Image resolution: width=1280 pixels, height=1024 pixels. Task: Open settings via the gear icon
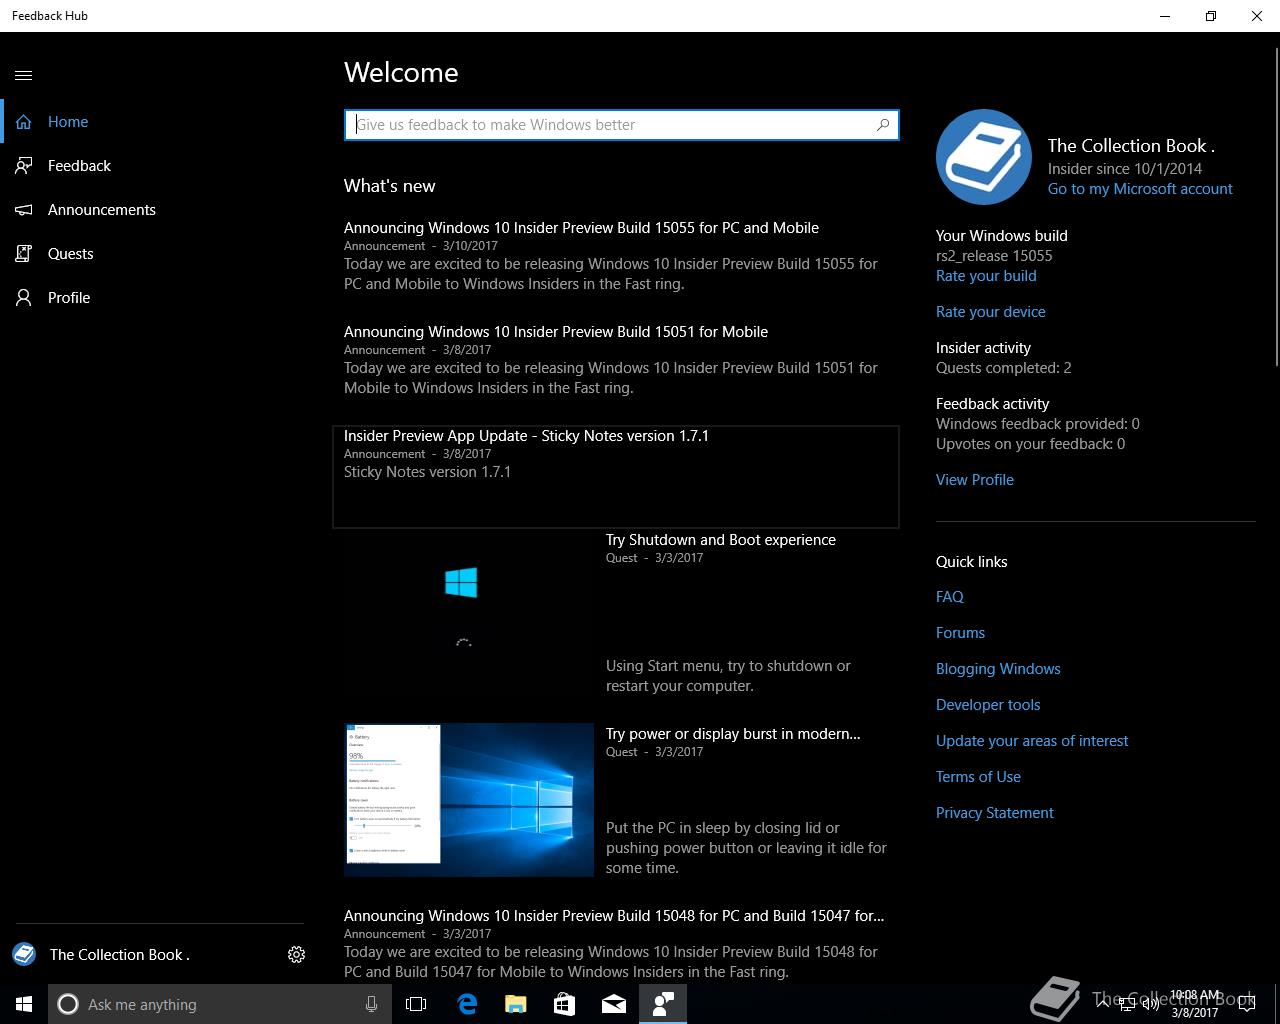pyautogui.click(x=296, y=955)
